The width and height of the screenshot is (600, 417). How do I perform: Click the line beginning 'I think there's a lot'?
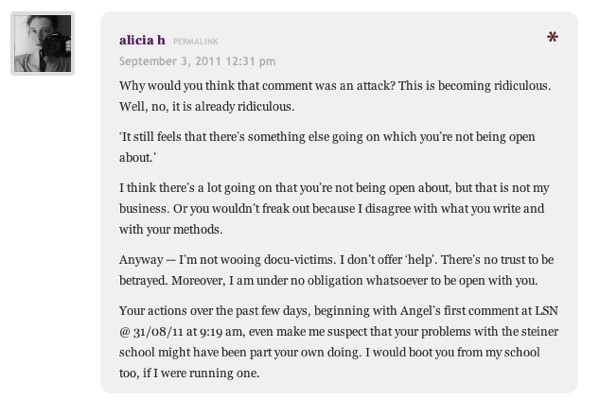(x=334, y=188)
